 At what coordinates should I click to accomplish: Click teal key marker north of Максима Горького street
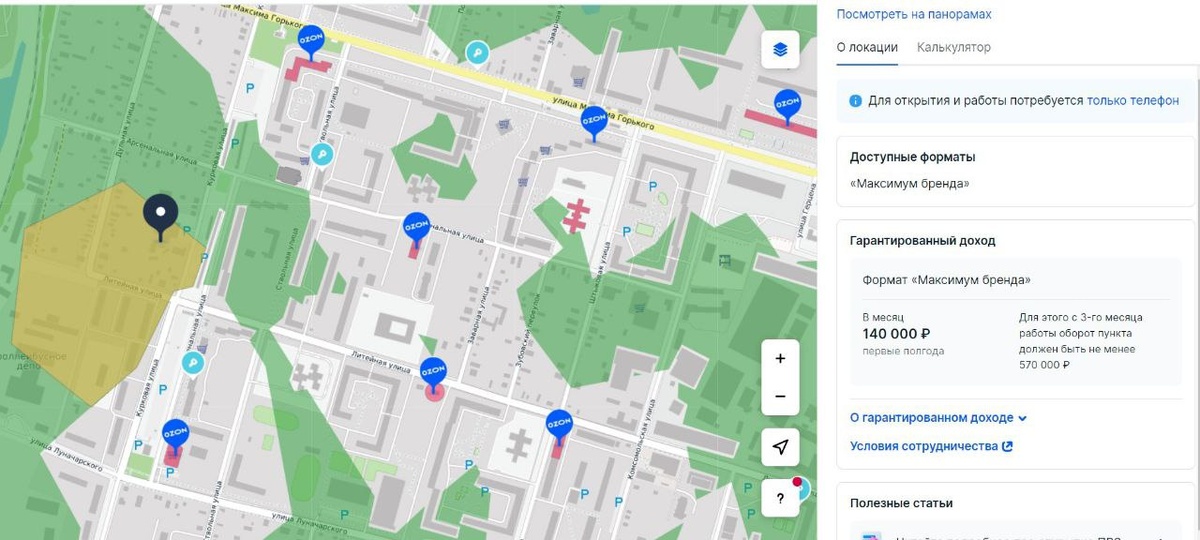(x=479, y=53)
